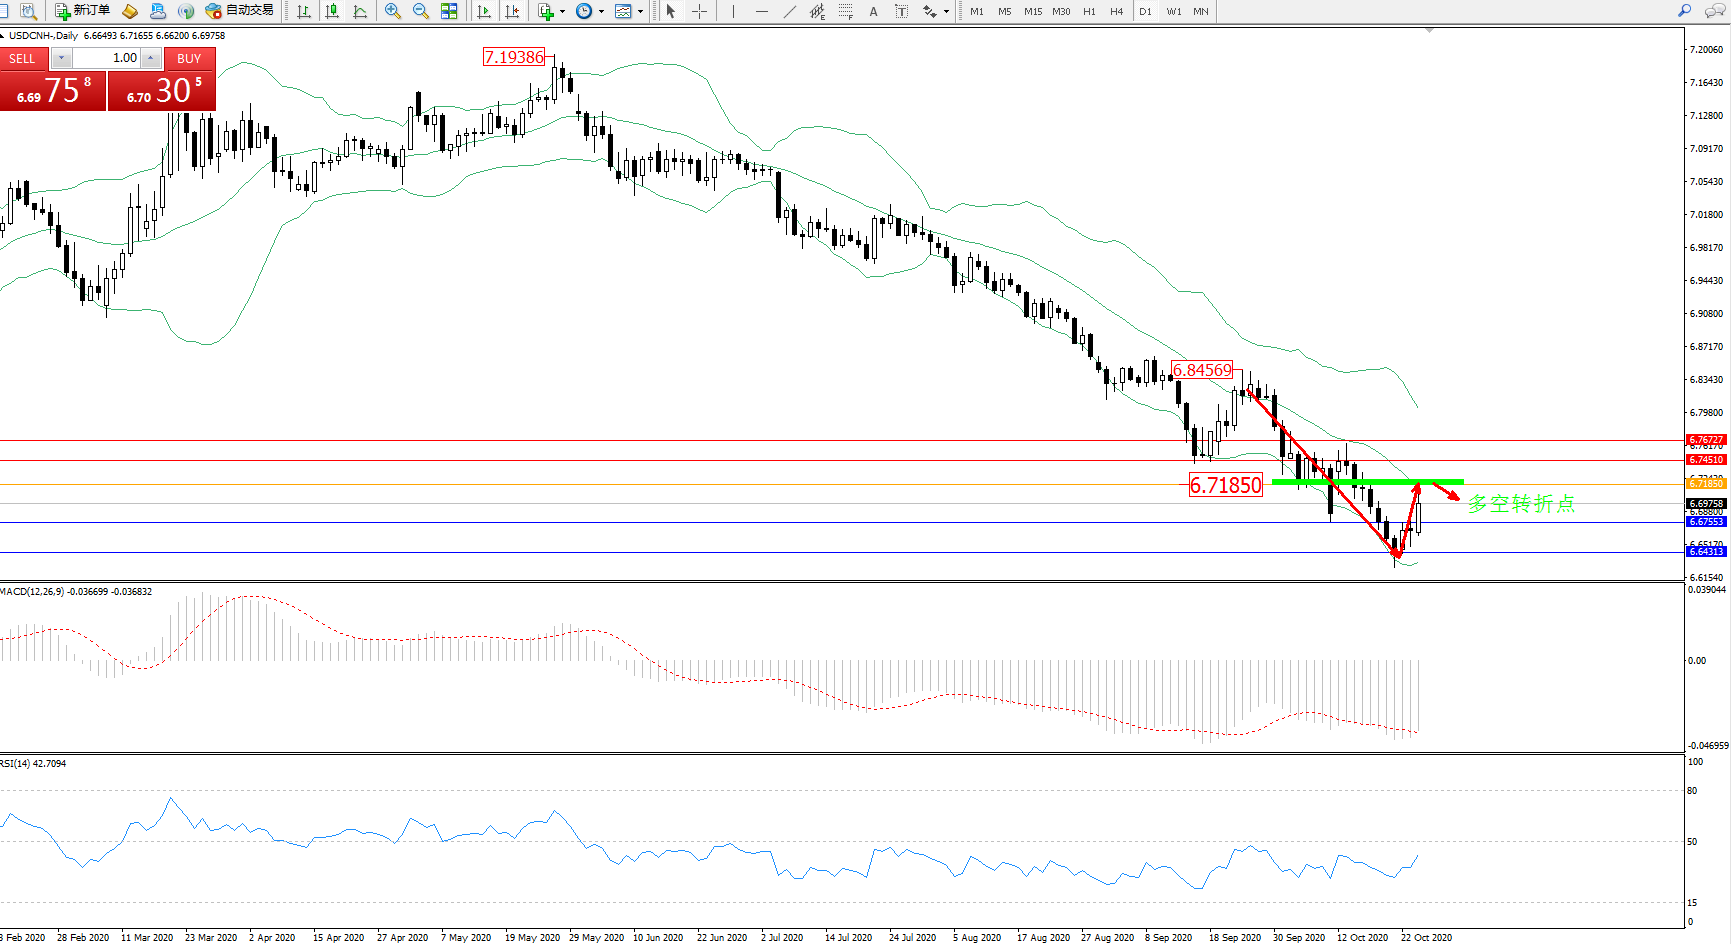Switch chart to candlestick mode

[x=332, y=11]
